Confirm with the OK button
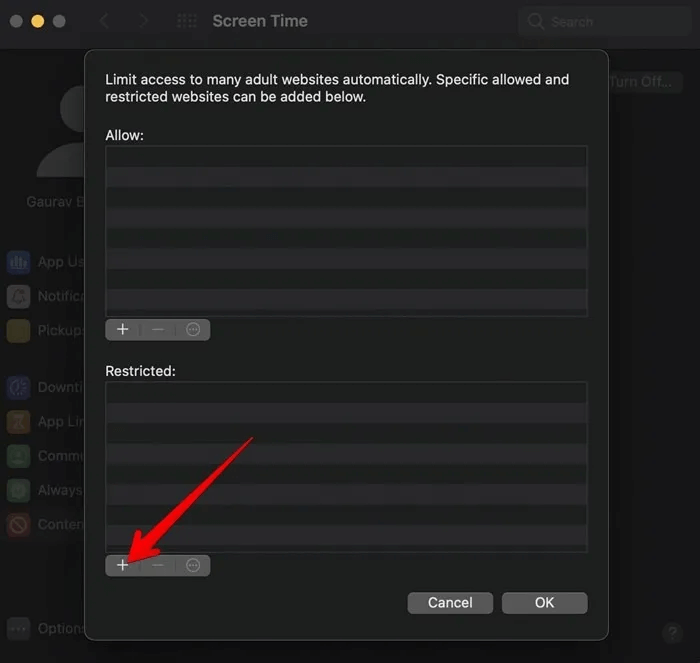This screenshot has height=663, width=700. (544, 603)
